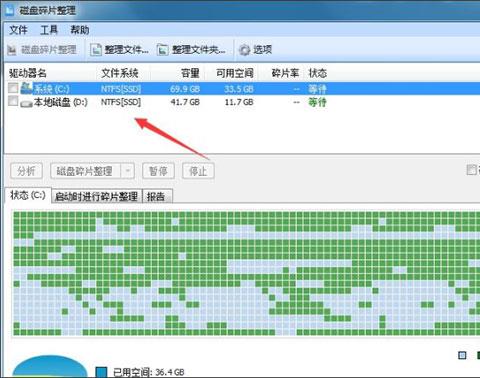This screenshot has height=378, width=480.
Task: Click the 磁盘碎片整理 action button
Action: pos(85,171)
